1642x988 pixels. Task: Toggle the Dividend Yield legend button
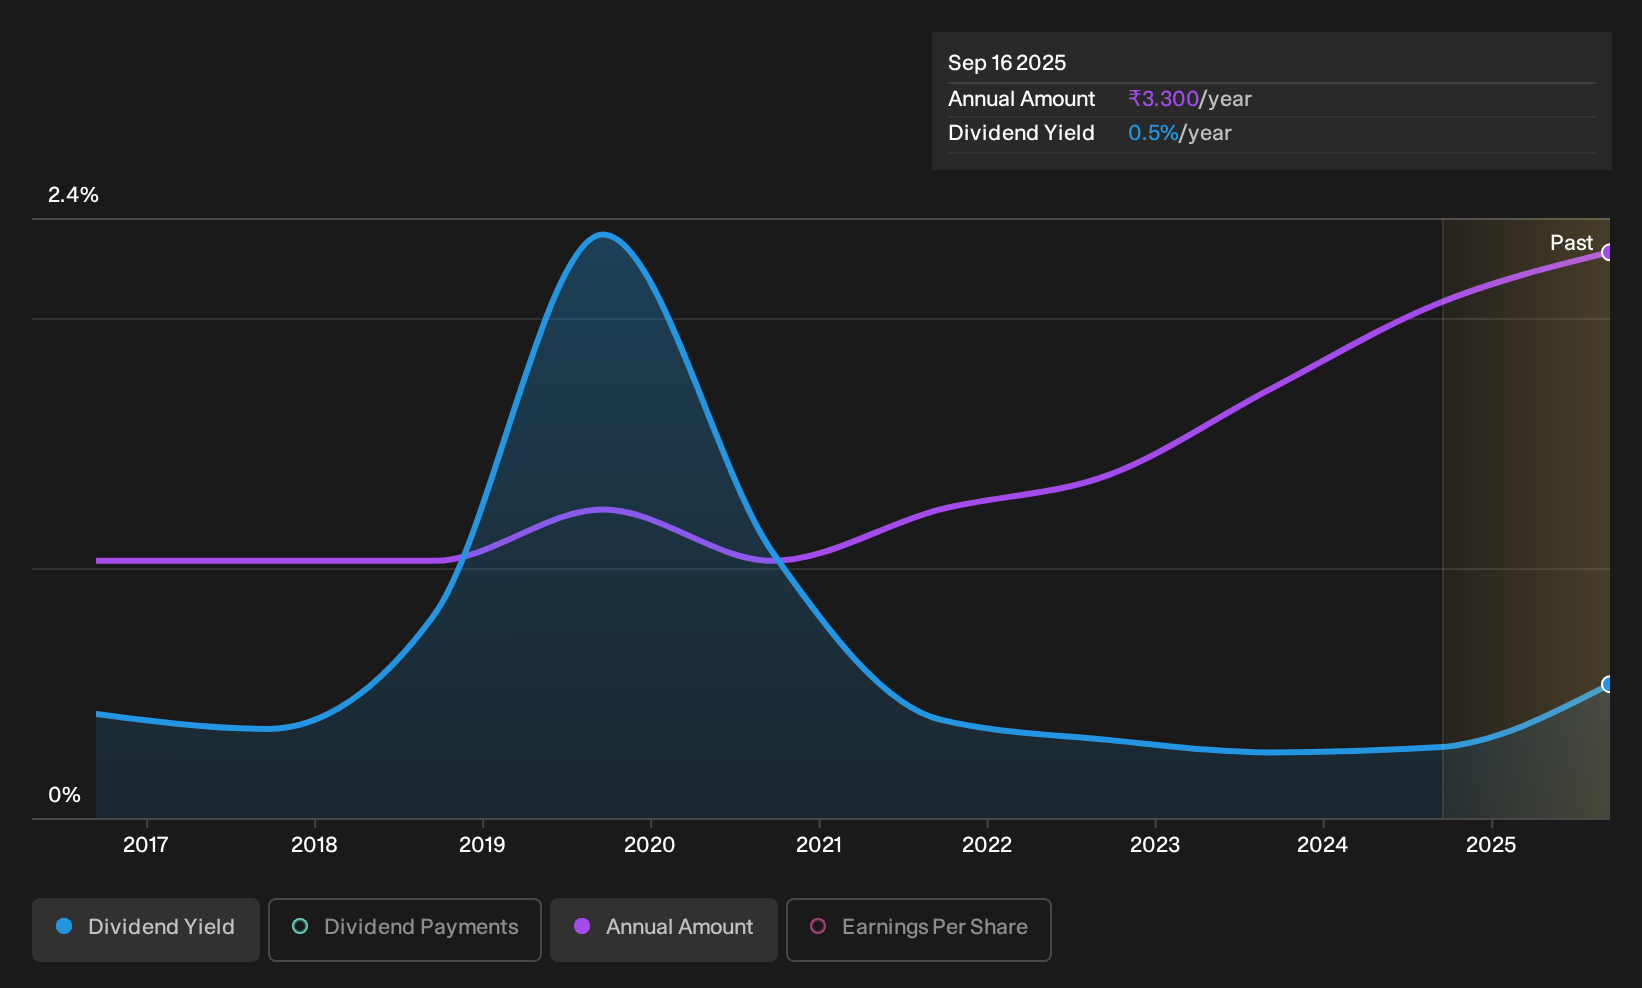coord(146,929)
